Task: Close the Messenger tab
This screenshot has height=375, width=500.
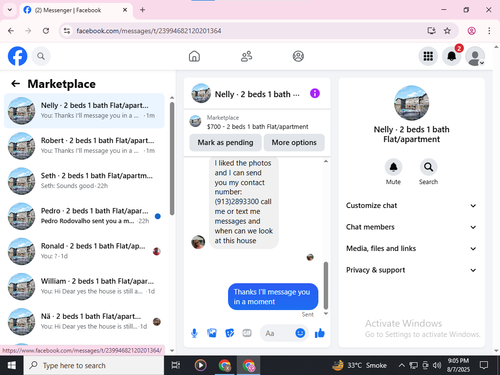Action: pos(125,10)
